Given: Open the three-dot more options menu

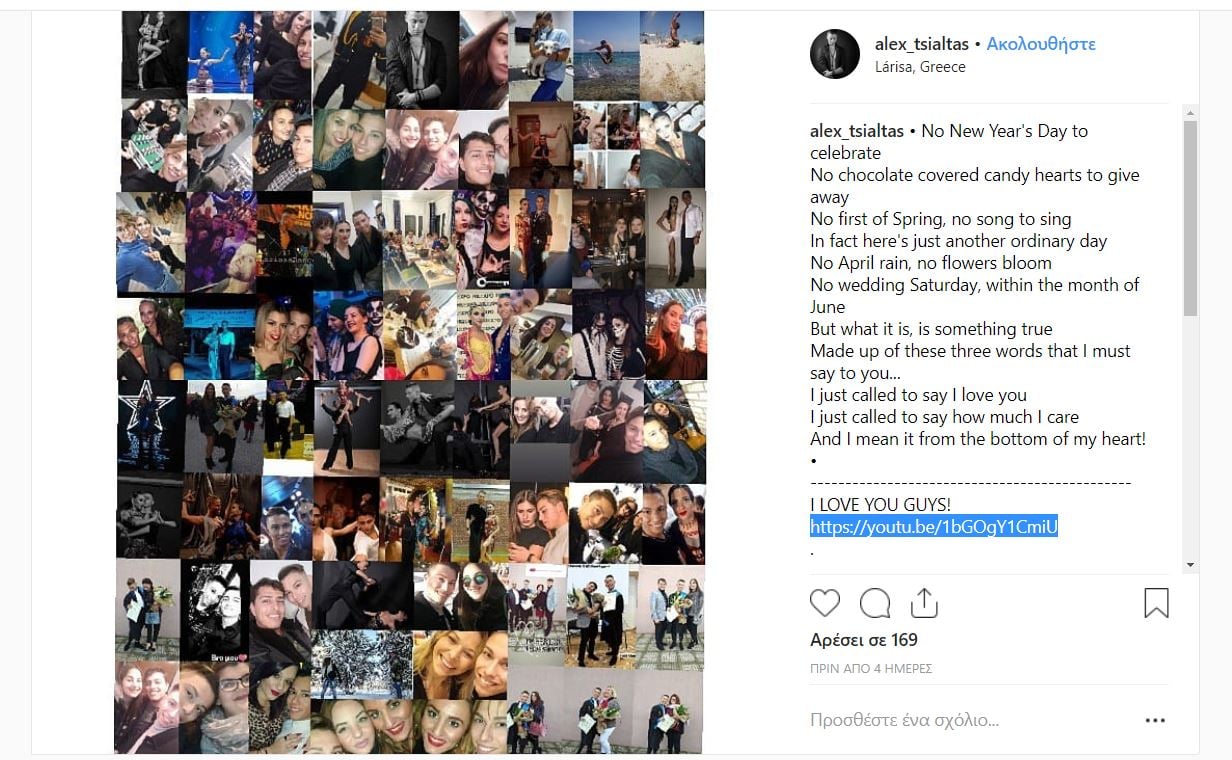Looking at the screenshot, I should (x=1155, y=720).
